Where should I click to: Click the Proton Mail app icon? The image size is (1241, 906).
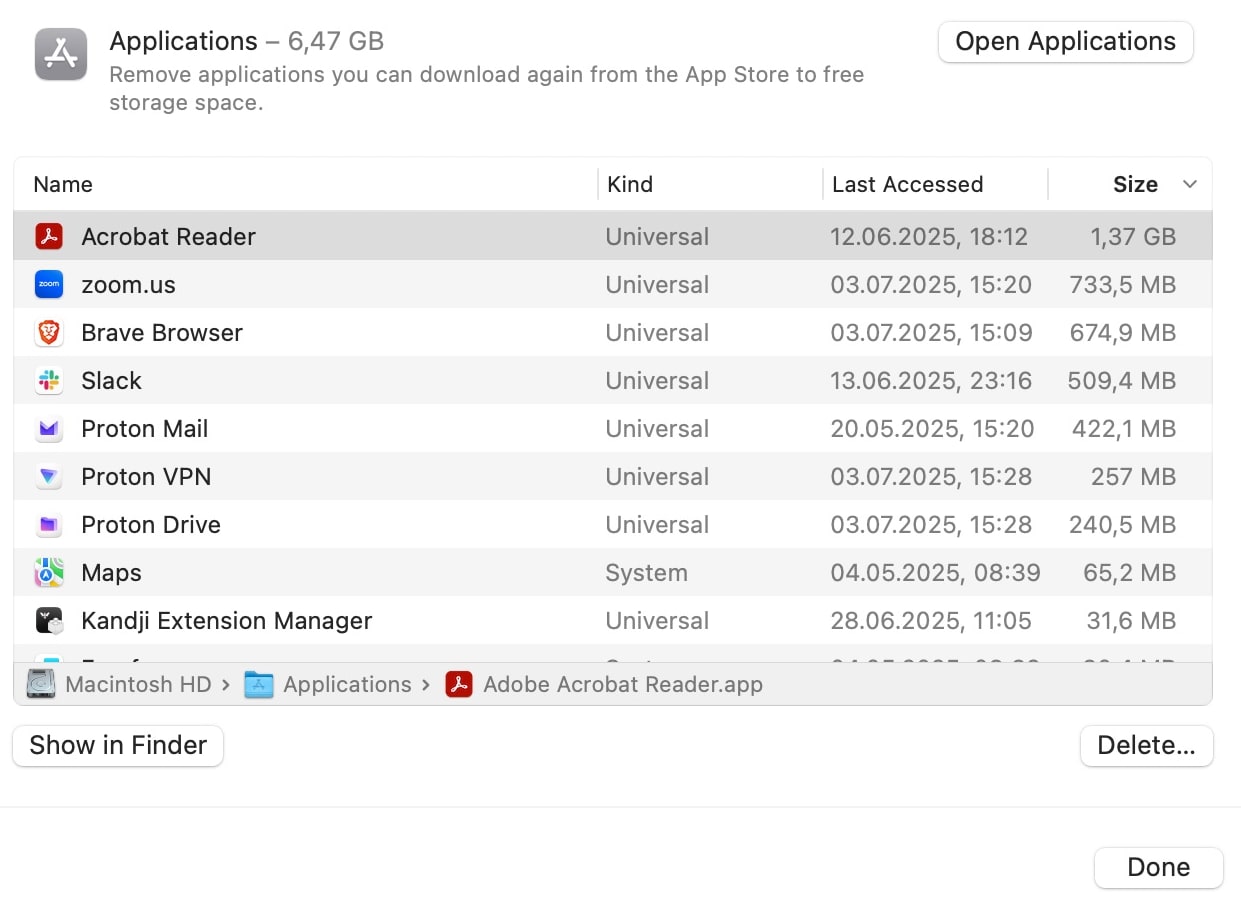(x=49, y=429)
